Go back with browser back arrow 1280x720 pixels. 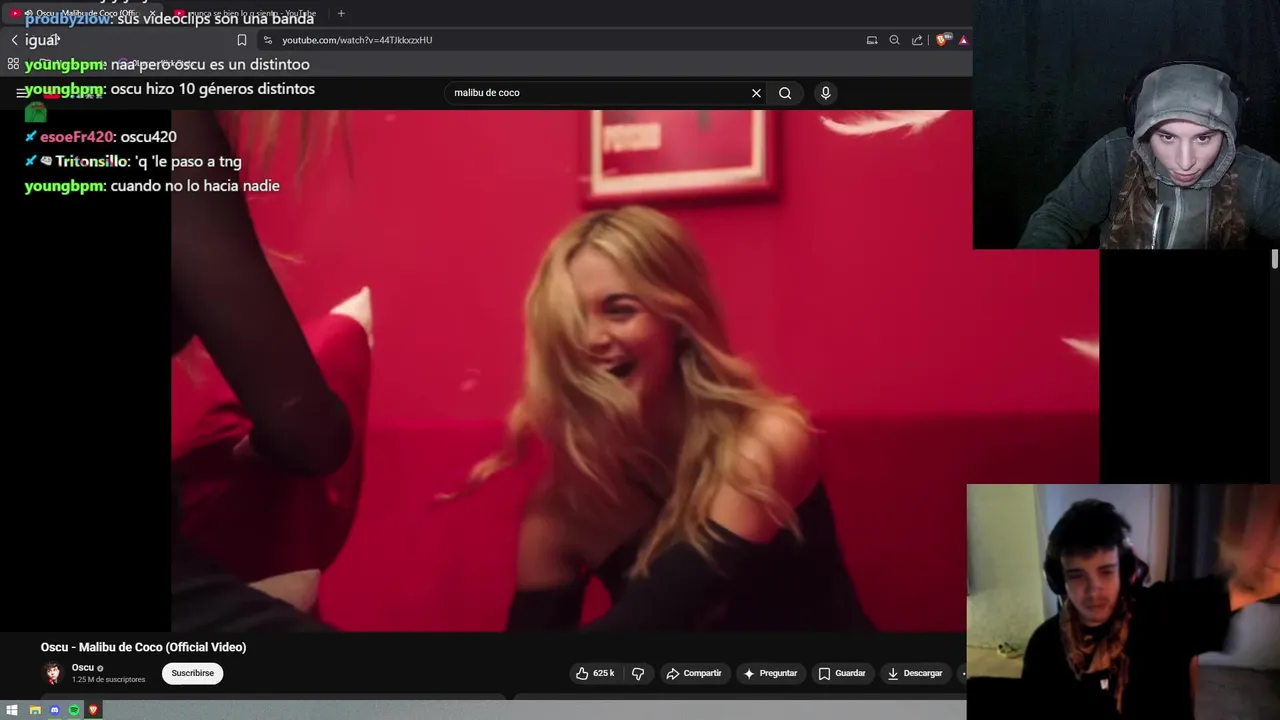[x=14, y=40]
